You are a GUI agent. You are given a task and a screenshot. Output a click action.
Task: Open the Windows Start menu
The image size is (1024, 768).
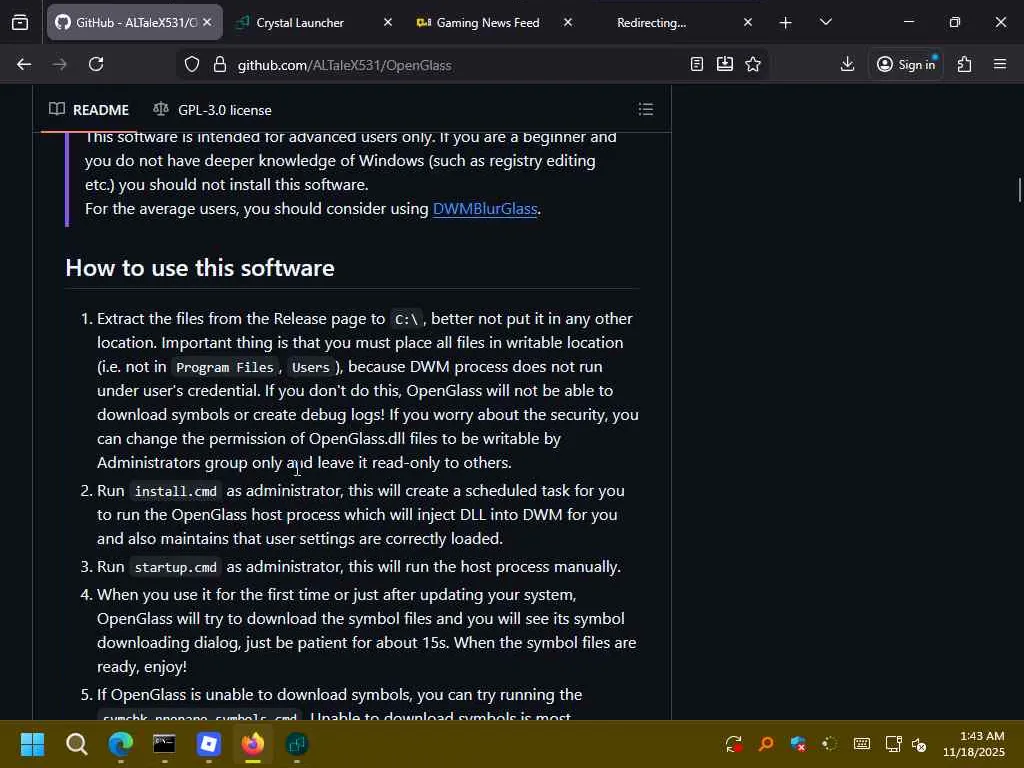(x=32, y=744)
